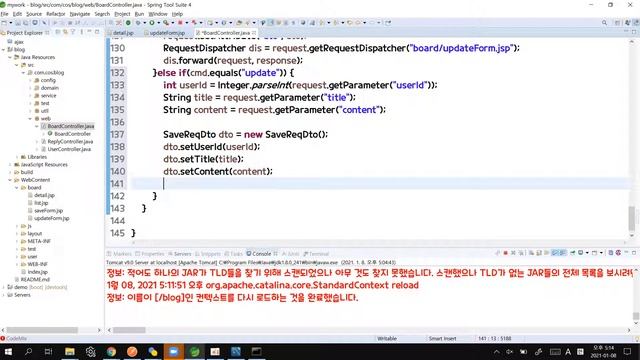This screenshot has height=360, width=640.
Task: Expand the config package
Action: pyautogui.click(x=30, y=80)
